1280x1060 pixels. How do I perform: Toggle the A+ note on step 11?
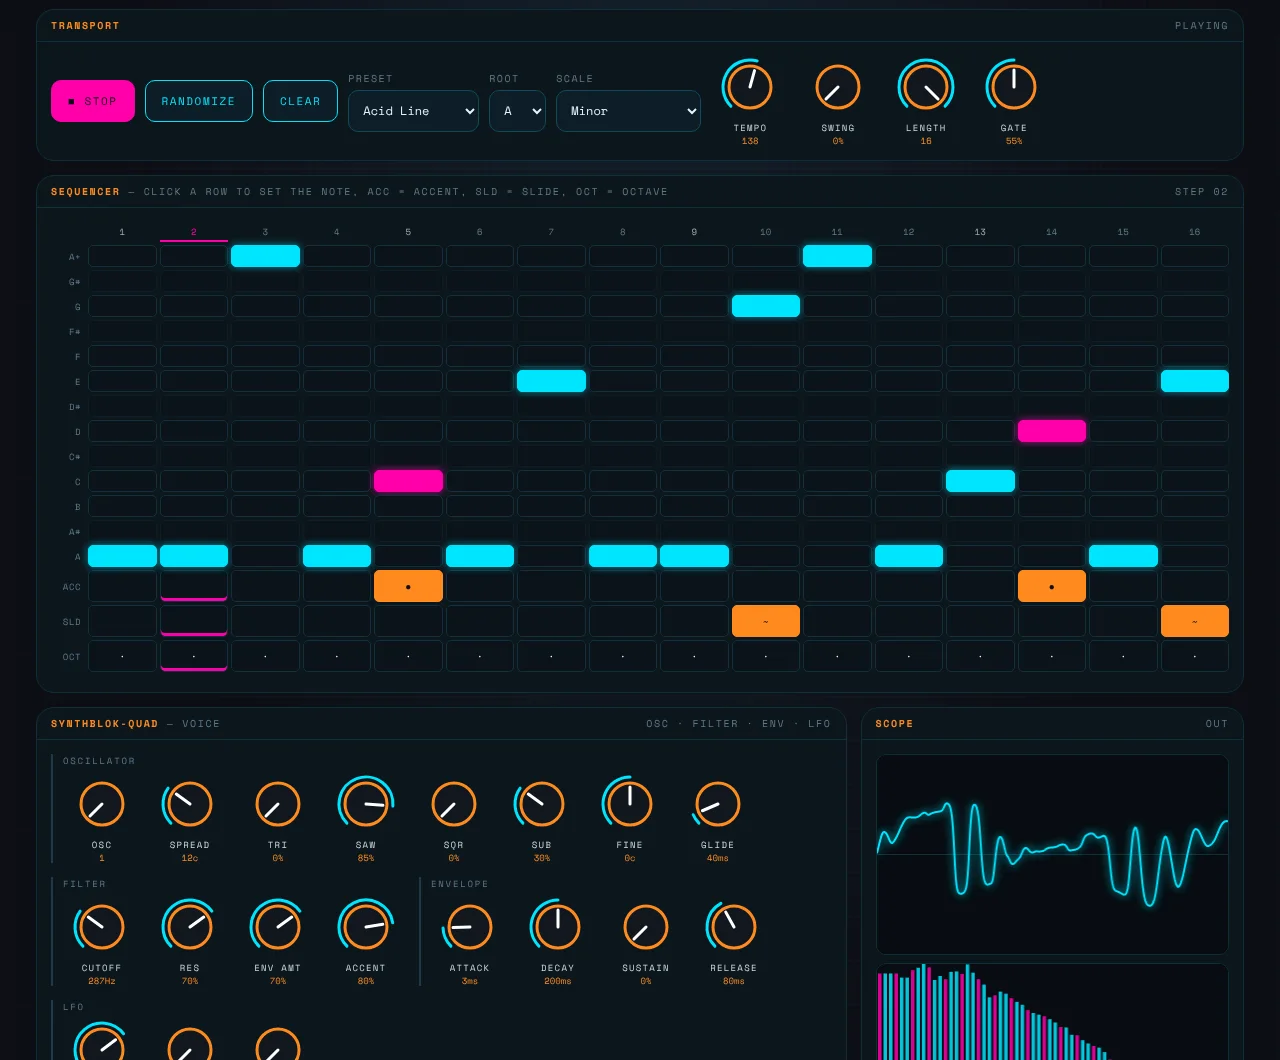click(x=837, y=256)
